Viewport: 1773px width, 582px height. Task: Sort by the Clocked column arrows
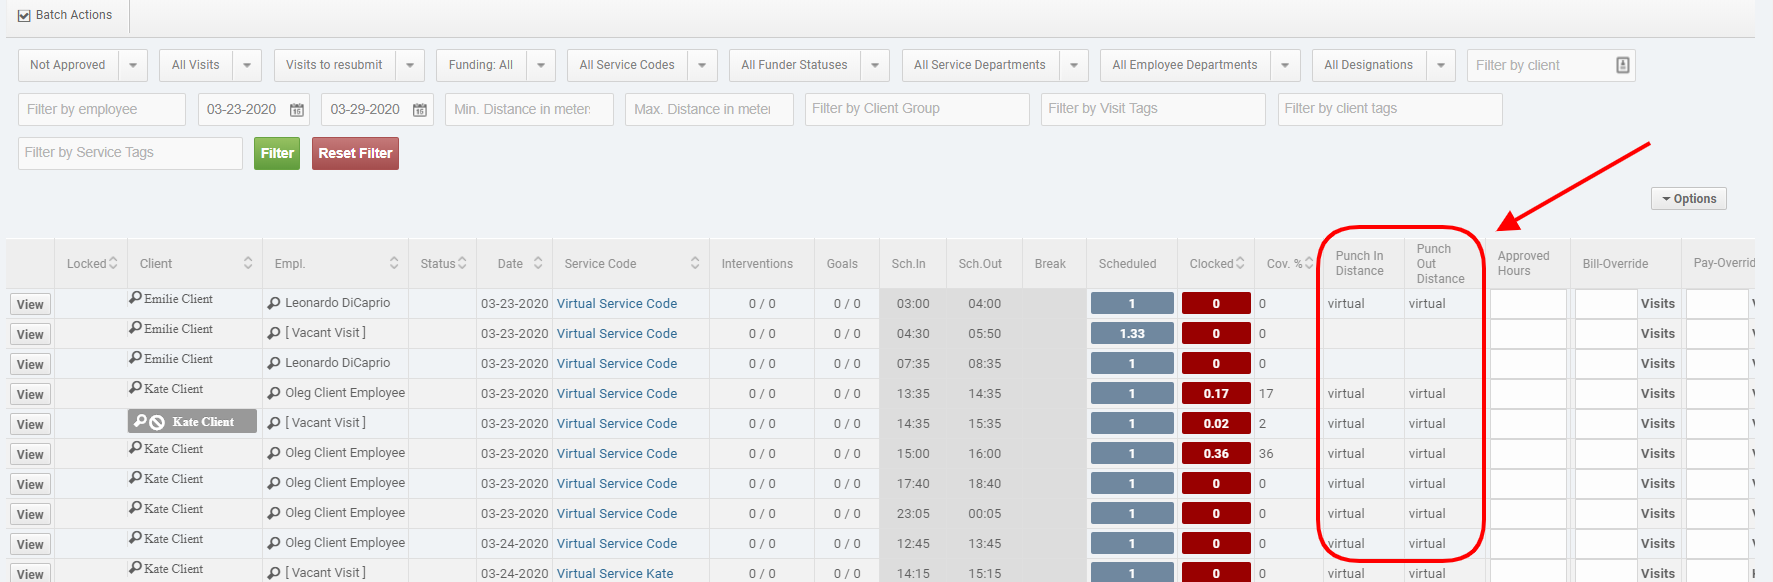1240,263
